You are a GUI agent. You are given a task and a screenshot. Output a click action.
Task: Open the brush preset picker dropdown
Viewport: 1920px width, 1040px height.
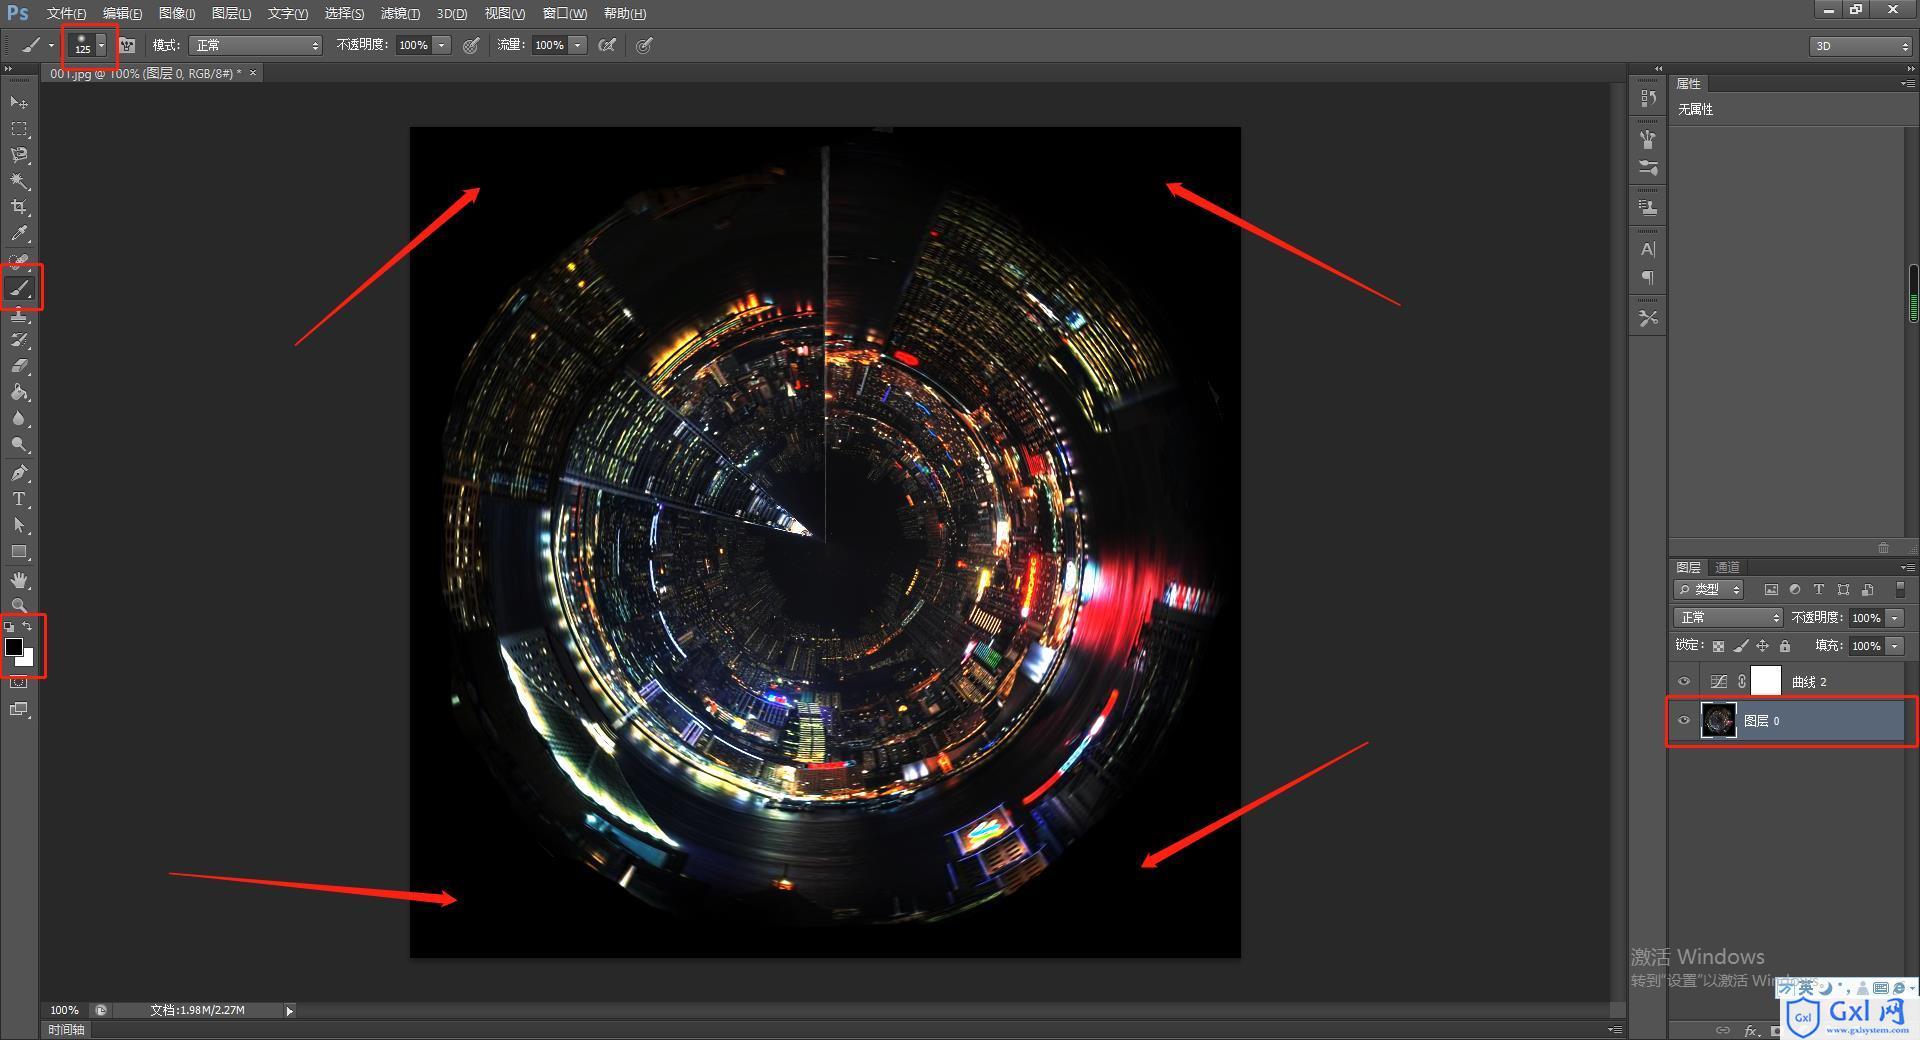coord(101,45)
